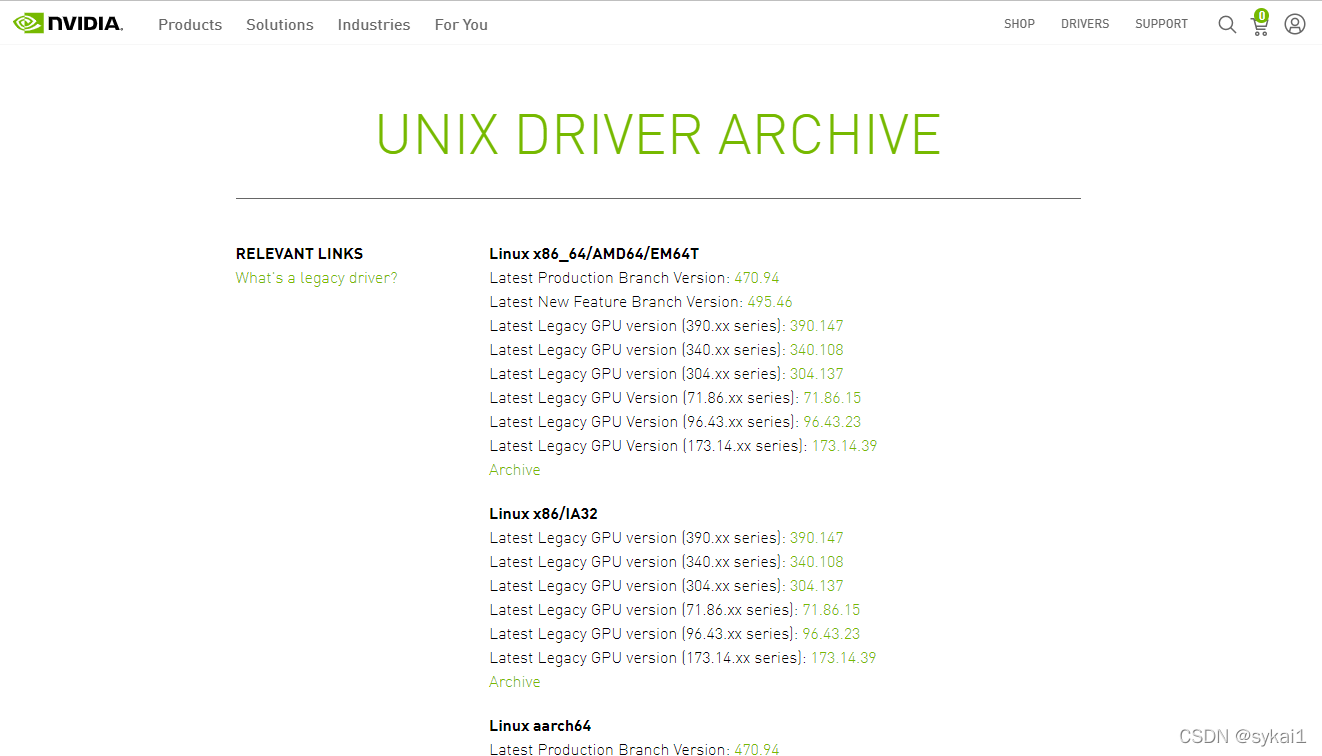This screenshot has height=756, width=1322.
Task: Go to SHOP in header
Action: pos(1019,24)
